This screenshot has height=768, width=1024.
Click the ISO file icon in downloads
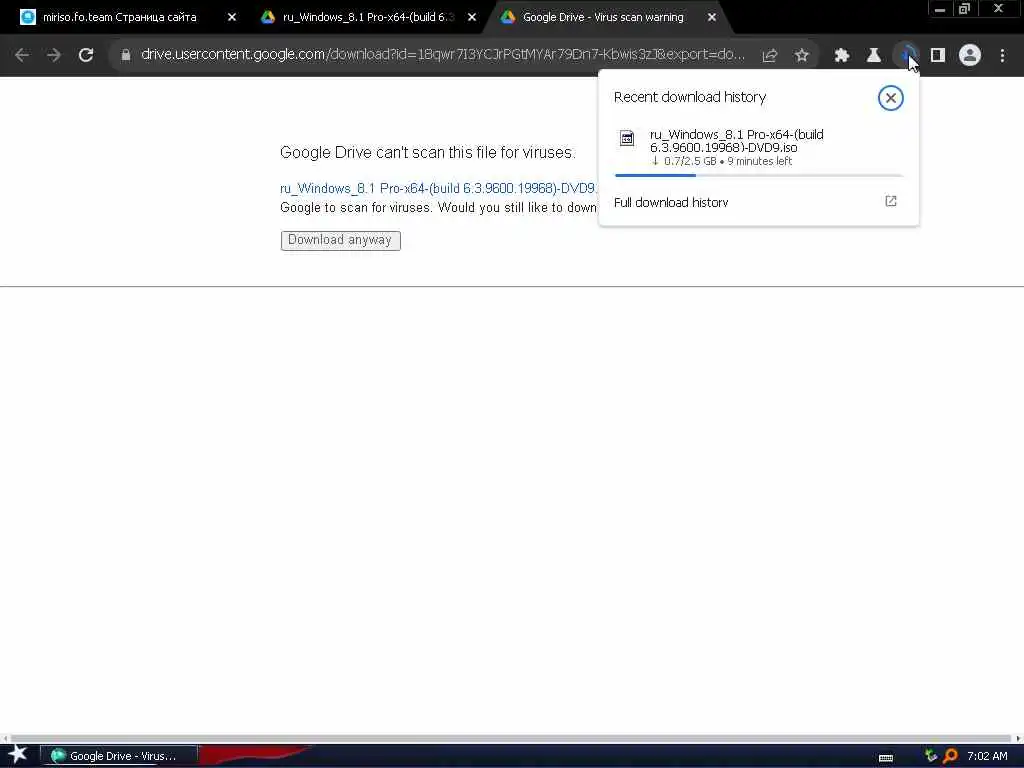click(627, 138)
